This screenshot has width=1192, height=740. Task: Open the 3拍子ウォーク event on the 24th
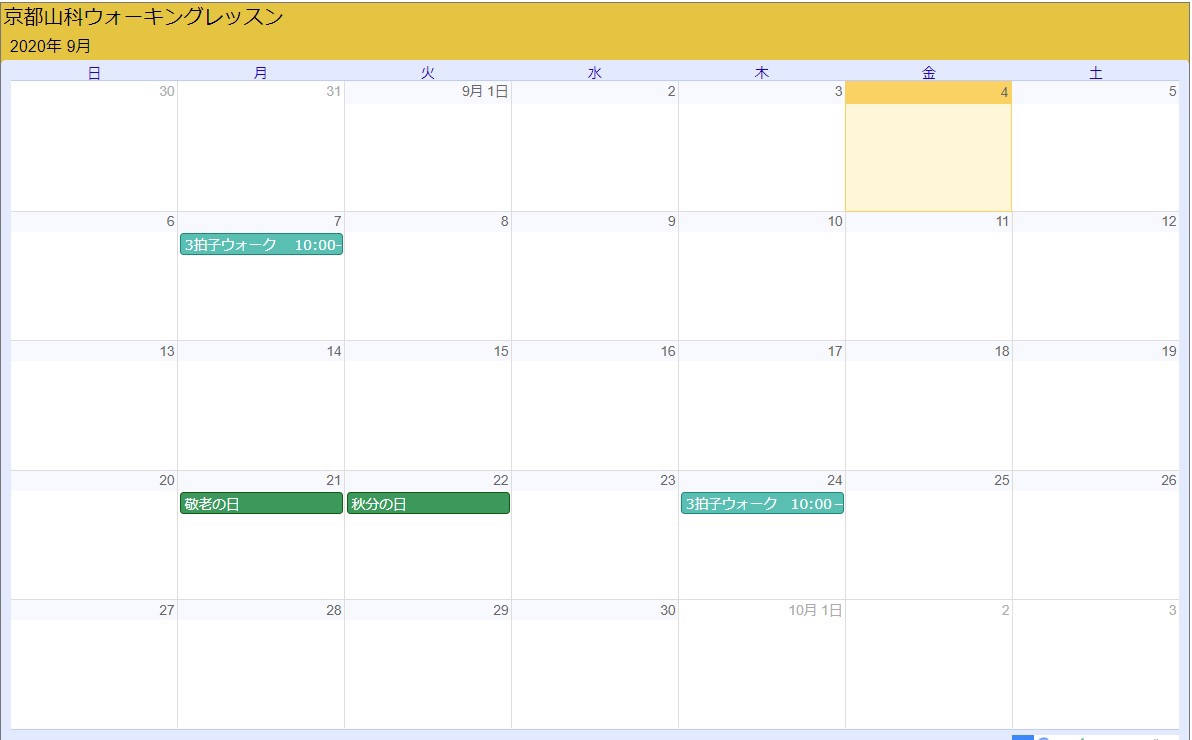click(x=762, y=503)
